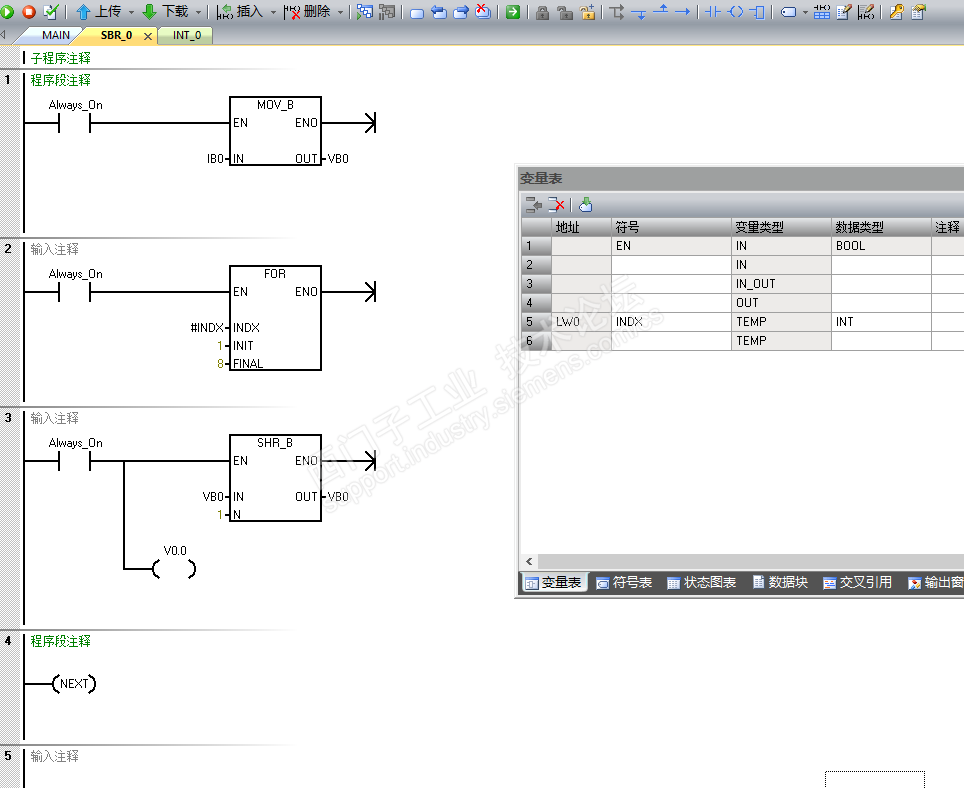The width and height of the screenshot is (964, 788).
Task: Open the 删除 delete dropdown arrow
Action: (x=340, y=12)
